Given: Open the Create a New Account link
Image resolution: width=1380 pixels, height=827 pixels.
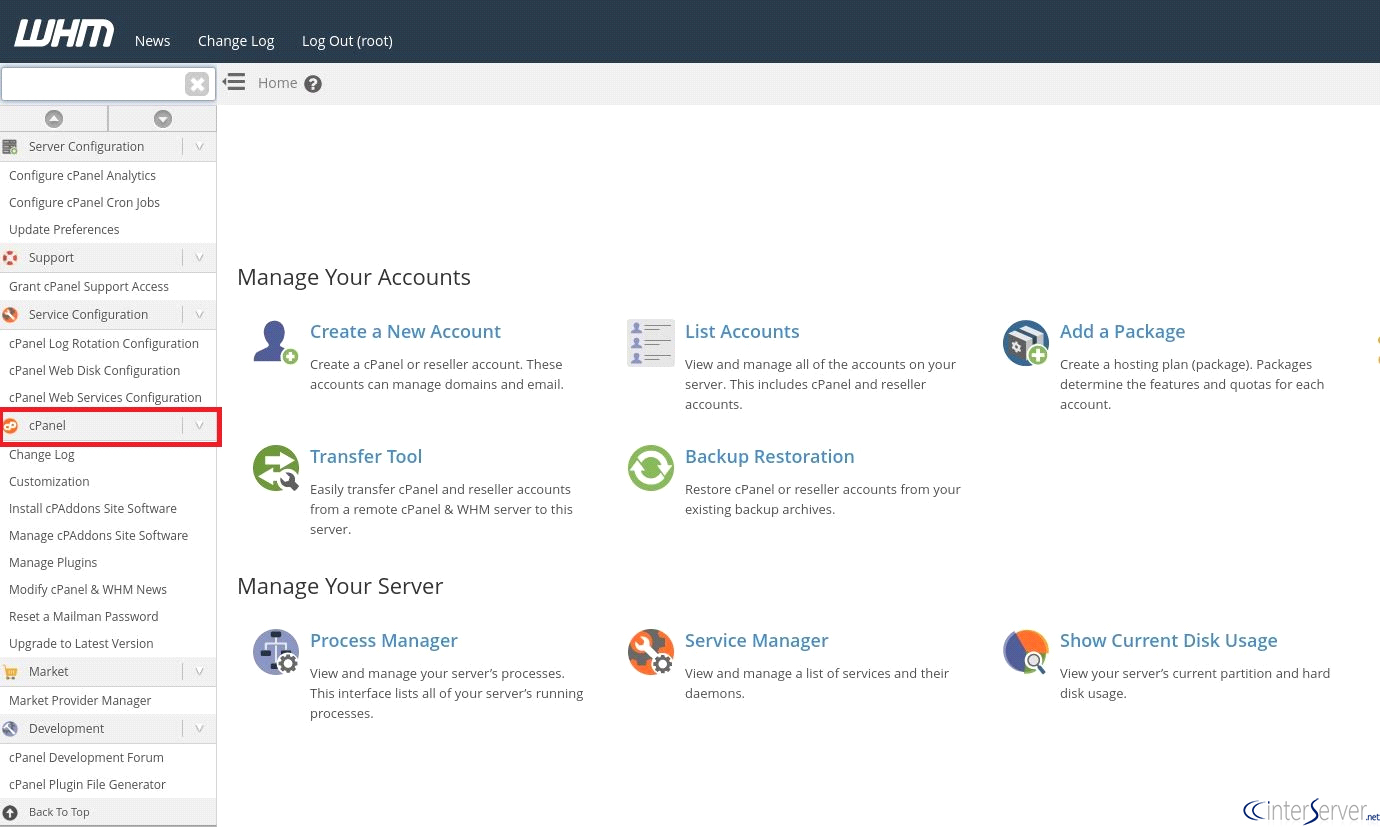Looking at the screenshot, I should (x=405, y=332).
